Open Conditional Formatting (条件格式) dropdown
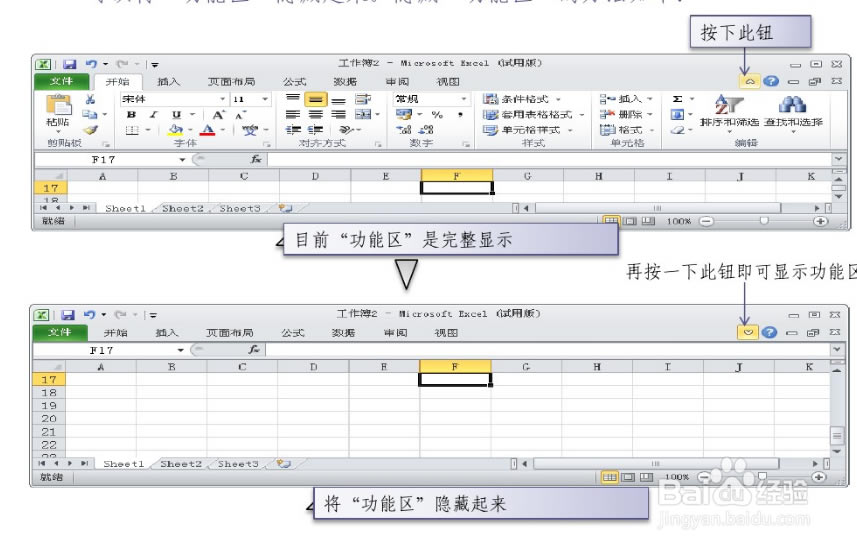 click(522, 99)
